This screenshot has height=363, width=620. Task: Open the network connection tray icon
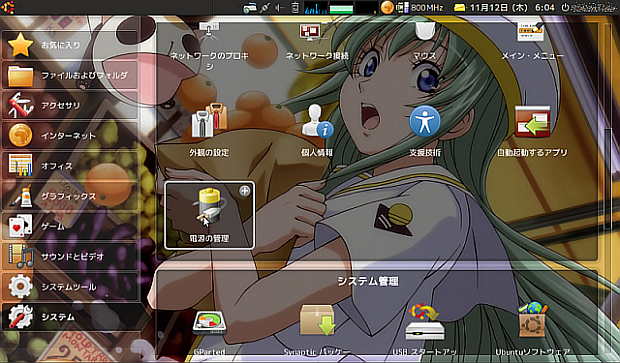click(x=250, y=8)
